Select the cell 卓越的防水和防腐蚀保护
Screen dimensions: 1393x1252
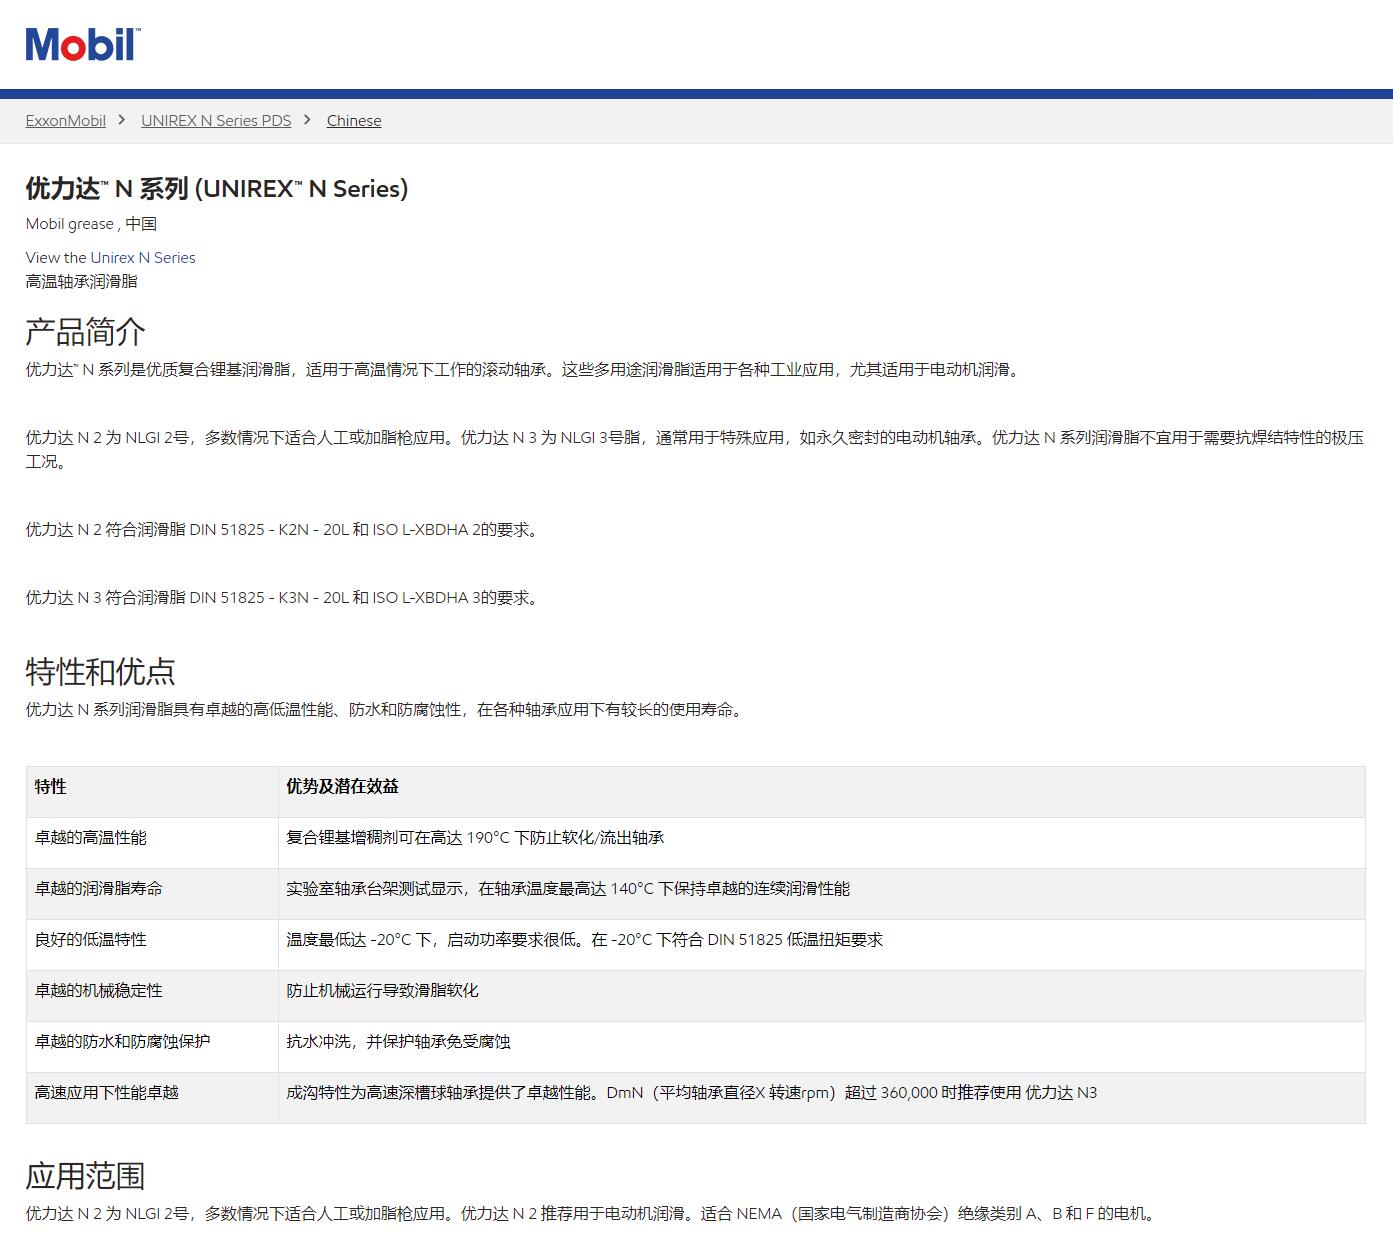click(x=152, y=1047)
